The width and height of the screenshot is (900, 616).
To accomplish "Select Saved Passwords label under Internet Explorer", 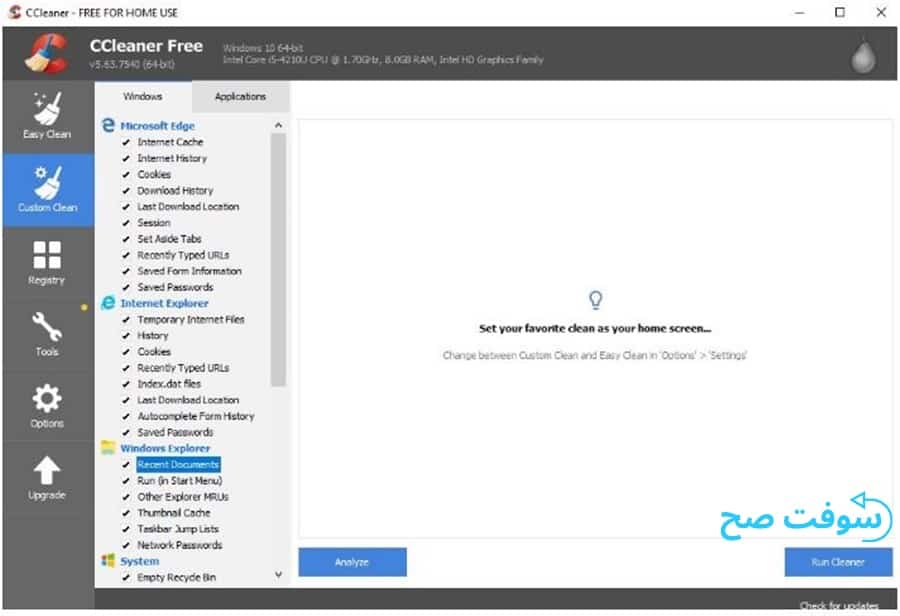I will tap(175, 432).
